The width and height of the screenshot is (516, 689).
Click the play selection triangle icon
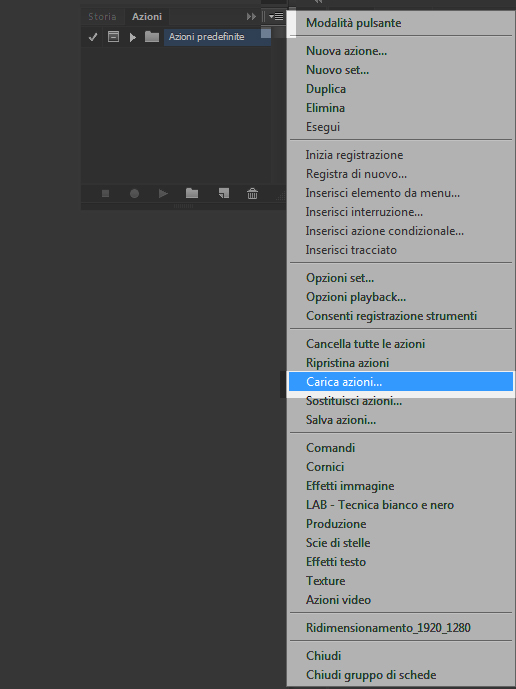pos(163,193)
